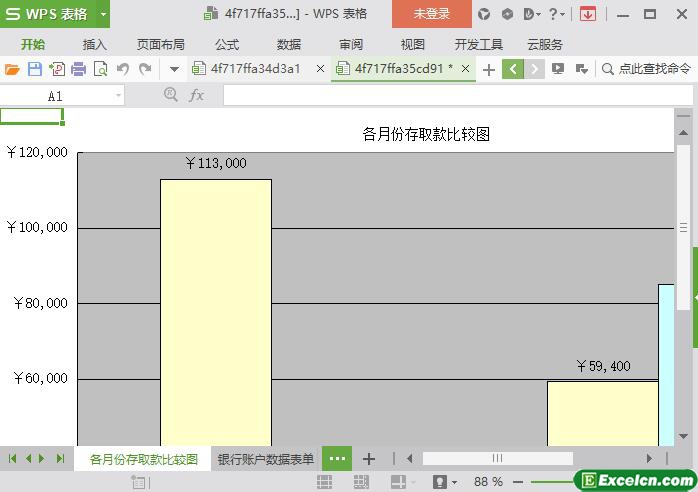Image resolution: width=698 pixels, height=492 pixels.
Task: Go to previous document tab (green arrow)
Action: (x=513, y=69)
